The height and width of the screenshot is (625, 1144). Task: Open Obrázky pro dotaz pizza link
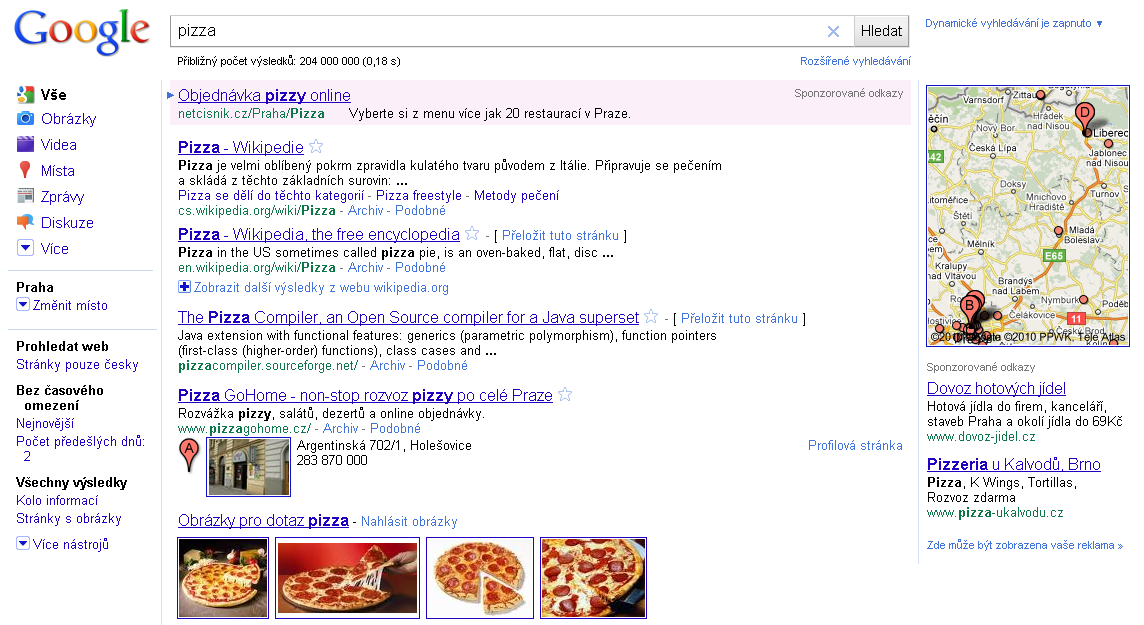(x=263, y=521)
